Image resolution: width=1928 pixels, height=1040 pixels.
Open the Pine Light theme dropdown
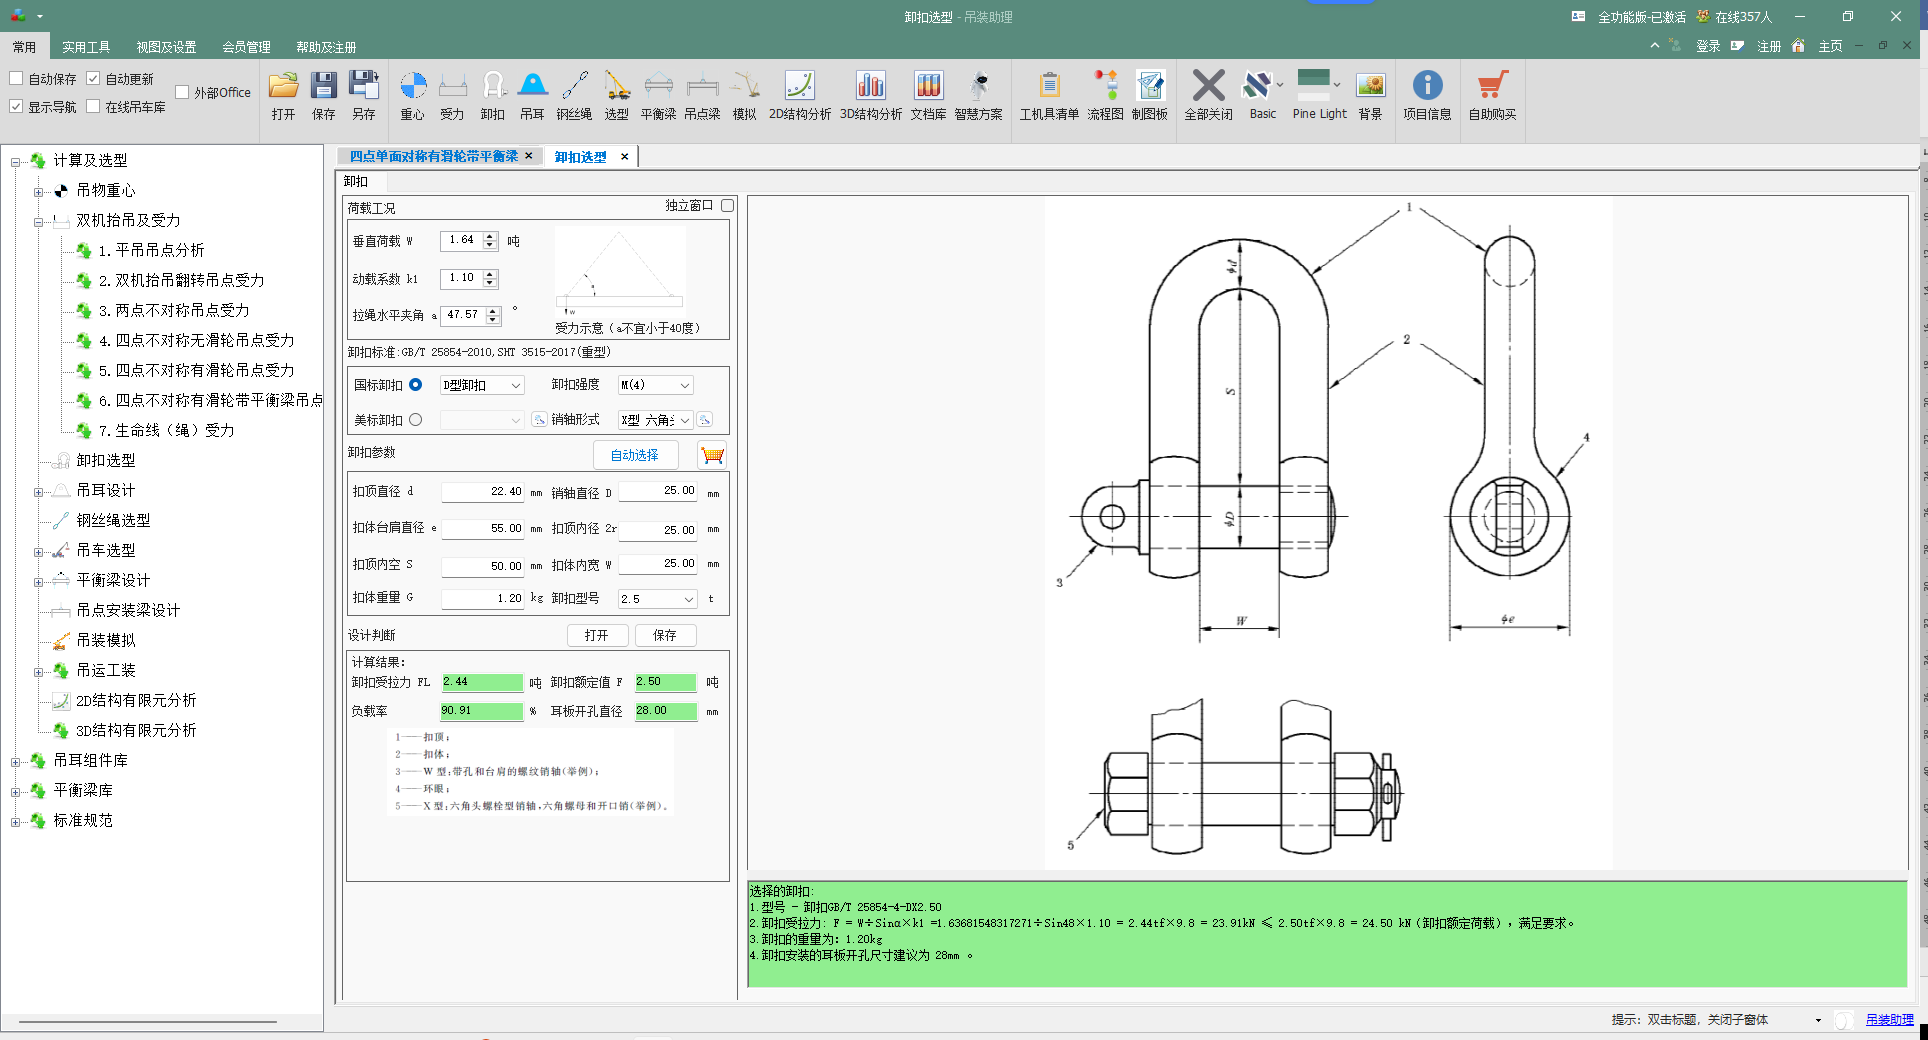pos(1337,85)
